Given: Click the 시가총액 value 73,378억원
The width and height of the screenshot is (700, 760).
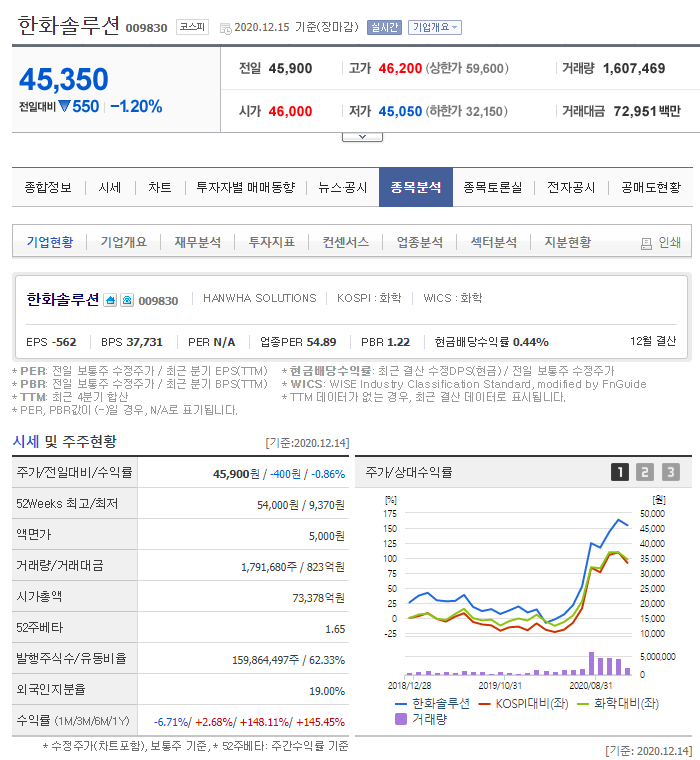Looking at the screenshot, I should pos(318,598).
